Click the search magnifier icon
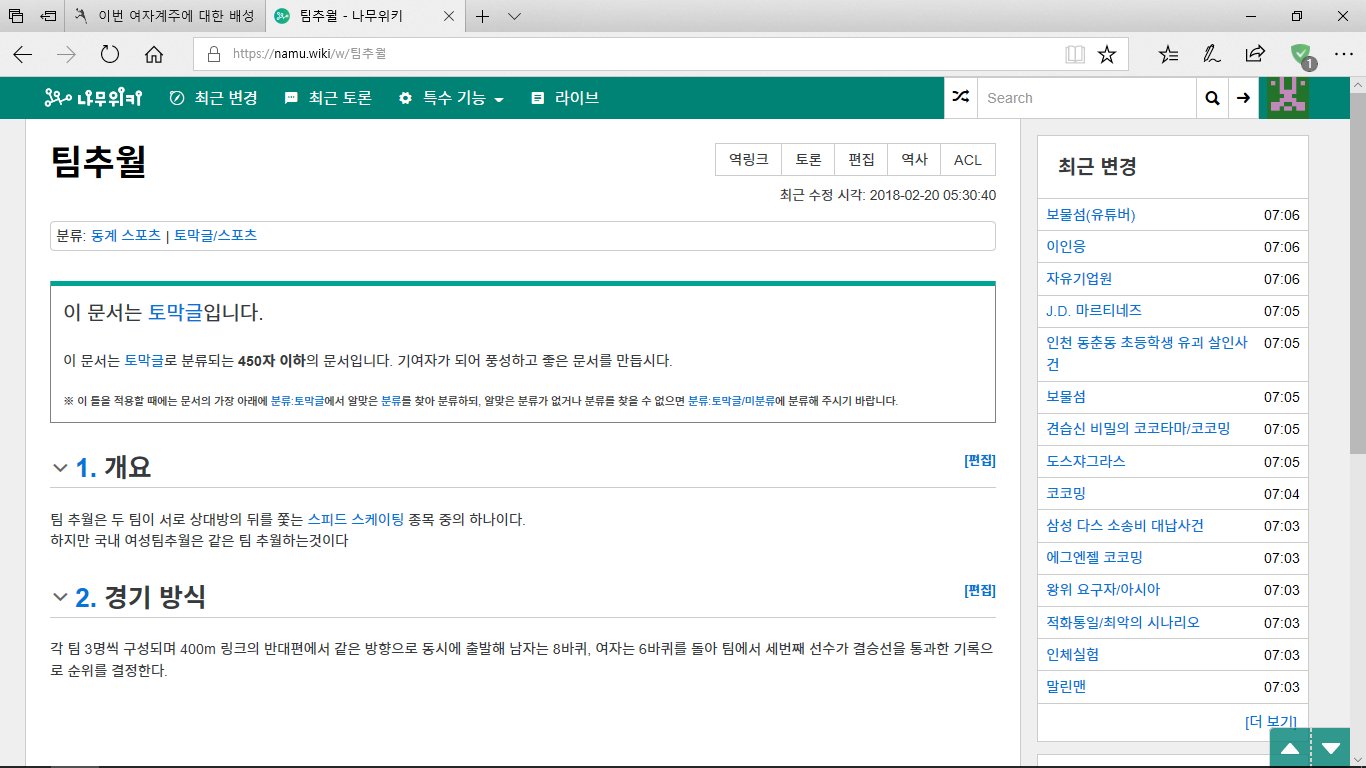This screenshot has height=768, width=1366. pyautogui.click(x=1212, y=98)
